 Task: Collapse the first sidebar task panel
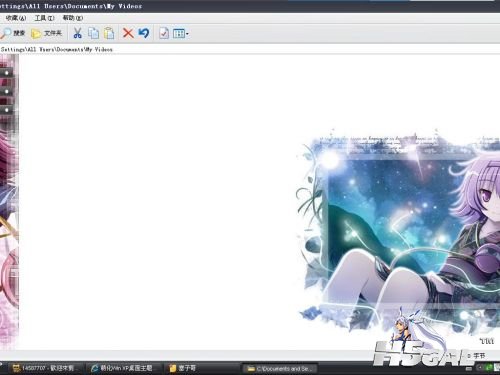click(x=6, y=72)
